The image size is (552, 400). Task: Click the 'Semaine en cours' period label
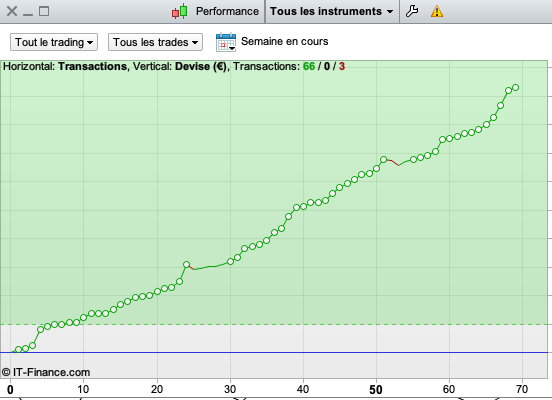point(284,42)
